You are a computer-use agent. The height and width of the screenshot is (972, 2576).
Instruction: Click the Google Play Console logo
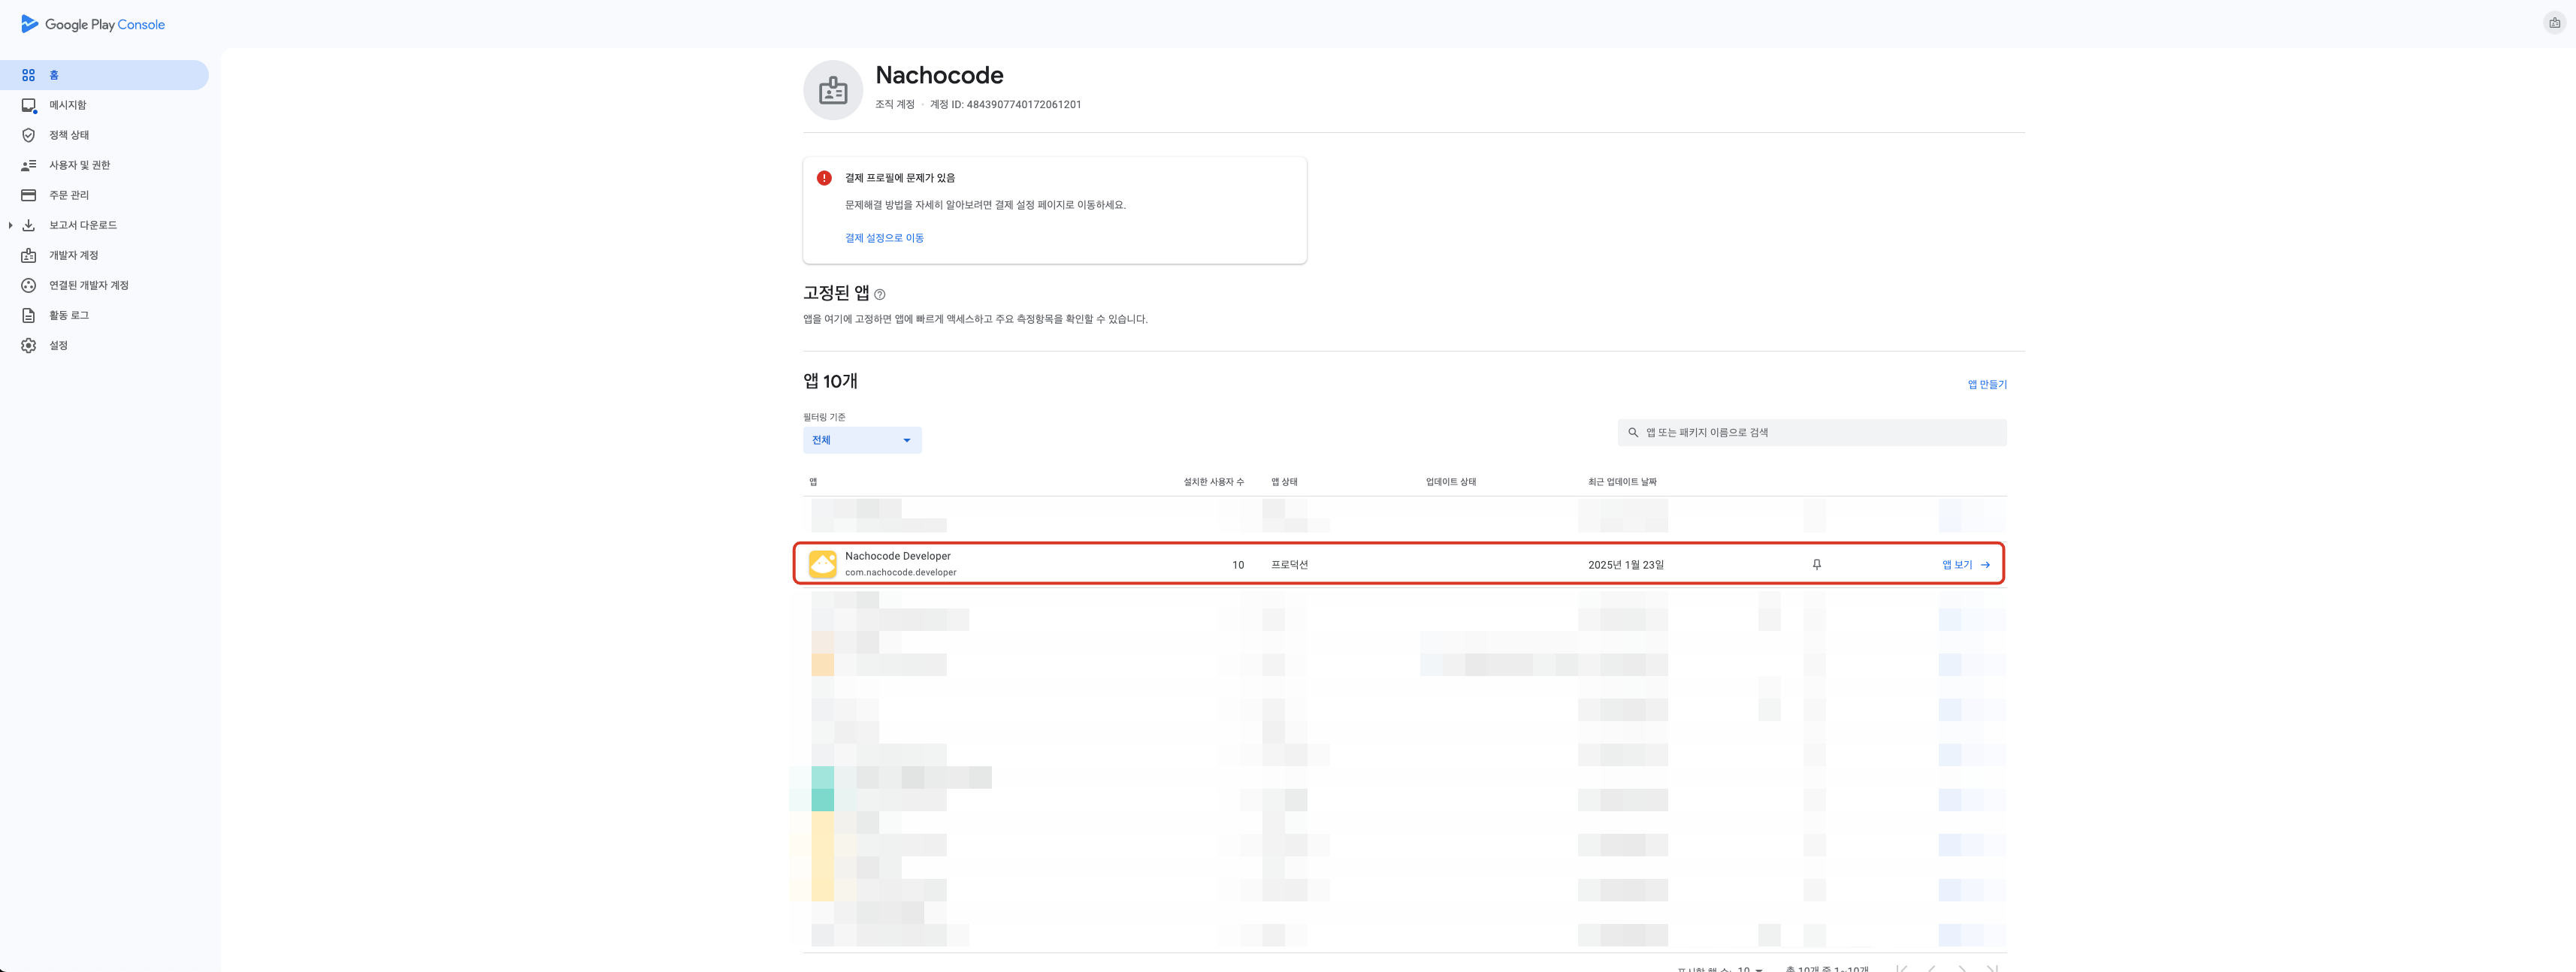point(92,24)
